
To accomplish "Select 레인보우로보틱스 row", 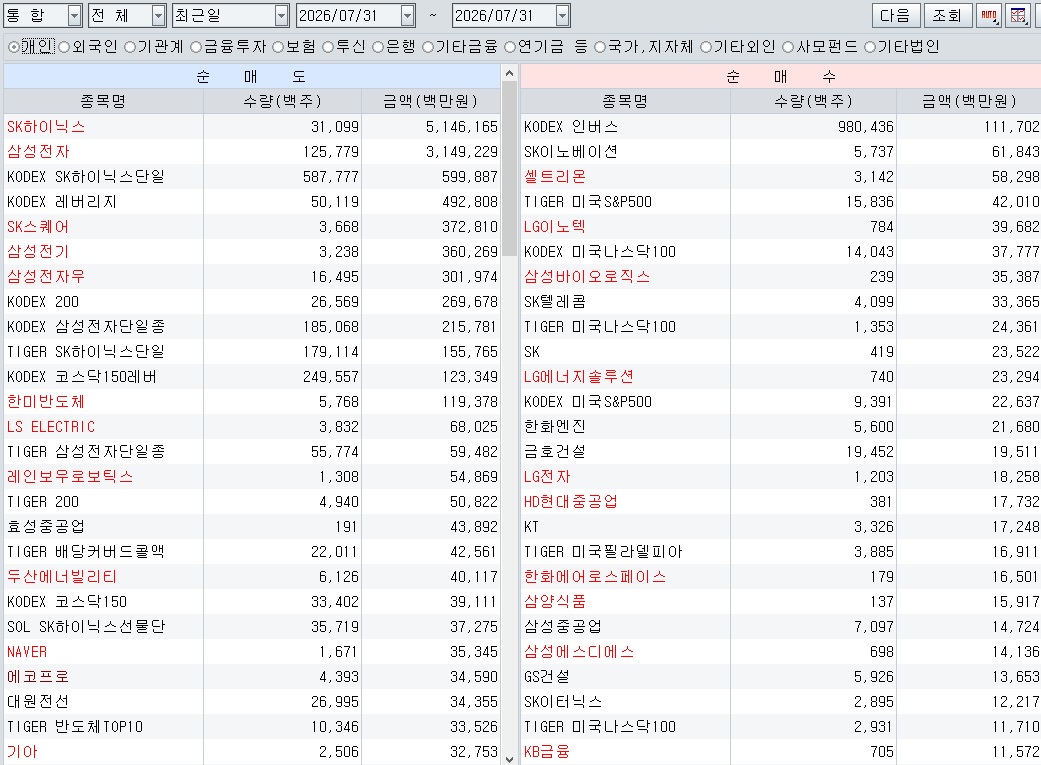I will [x=252, y=477].
